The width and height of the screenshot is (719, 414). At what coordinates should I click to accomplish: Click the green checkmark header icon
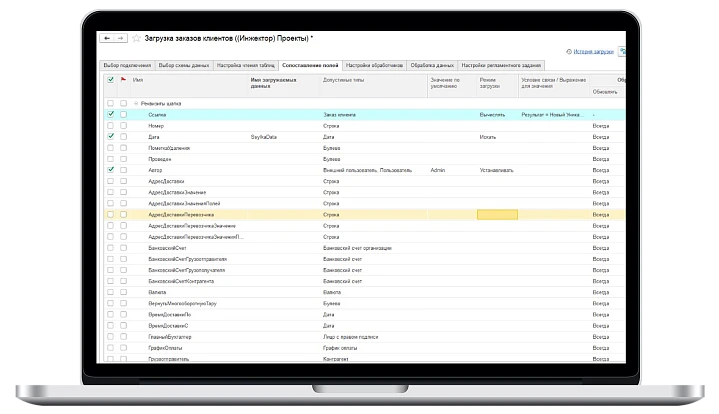coord(110,79)
